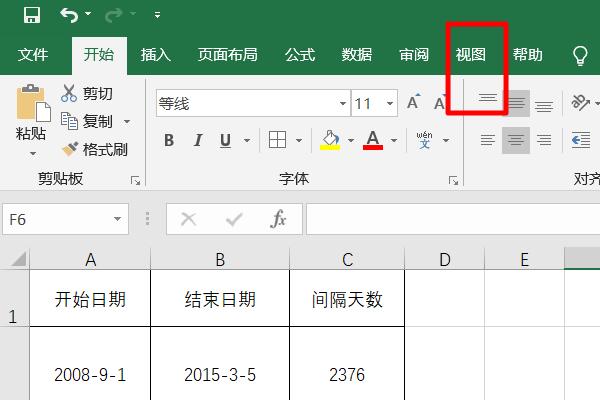Toggle Bold formatting
The width and height of the screenshot is (600, 400).
(x=169, y=140)
